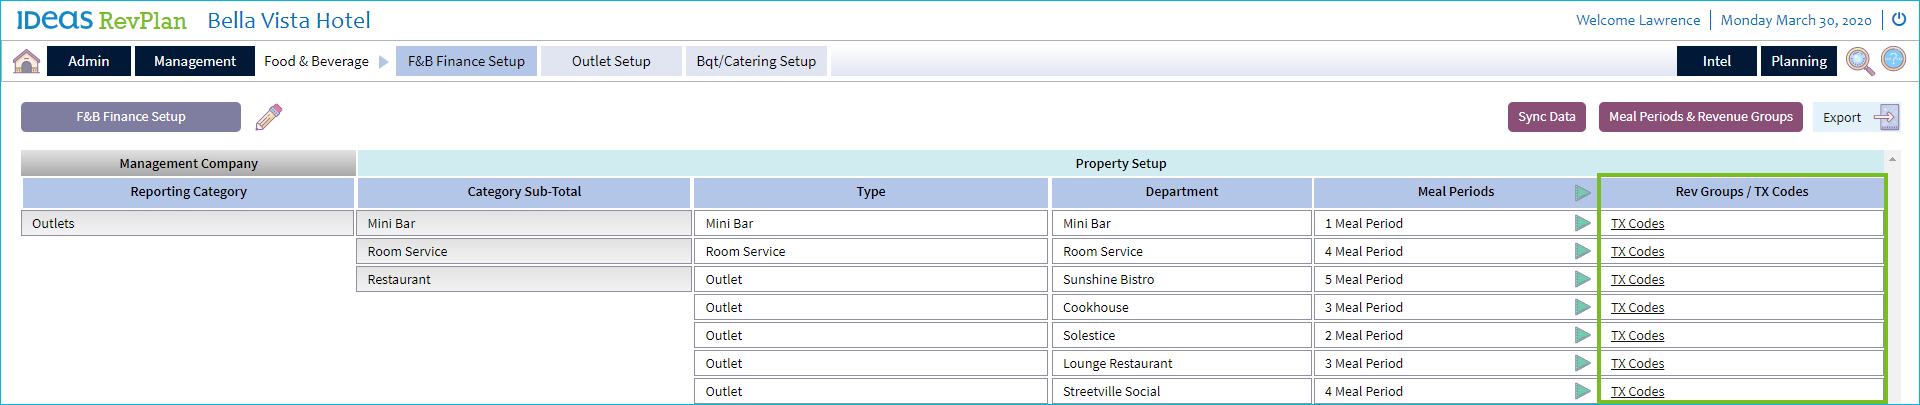This screenshot has height=405, width=1920.
Task: Expand Meal Periods column header arrow
Action: [x=1582, y=192]
